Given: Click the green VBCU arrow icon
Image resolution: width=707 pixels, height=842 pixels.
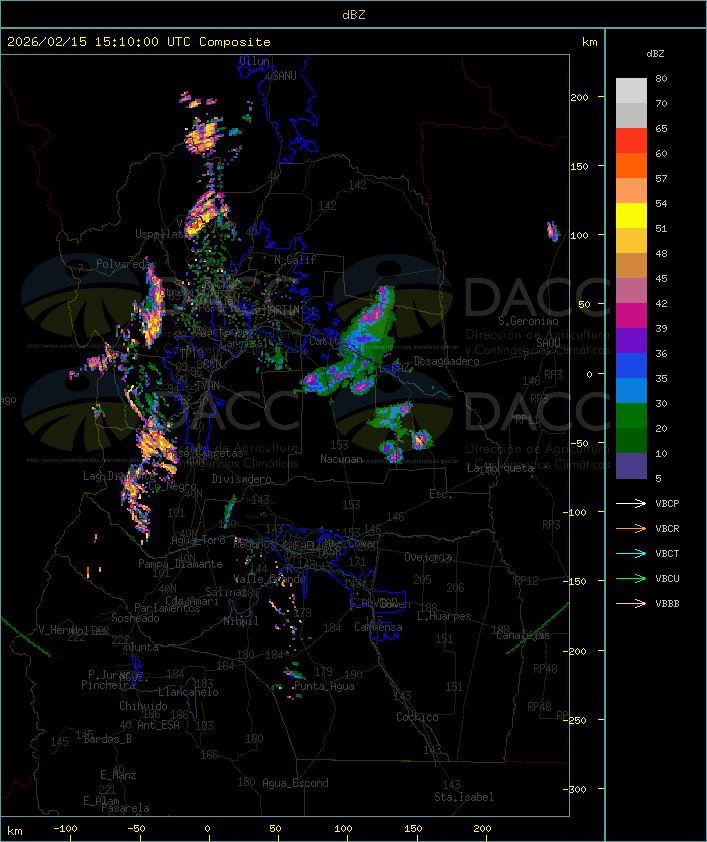Looking at the screenshot, I should pyautogui.click(x=631, y=578).
